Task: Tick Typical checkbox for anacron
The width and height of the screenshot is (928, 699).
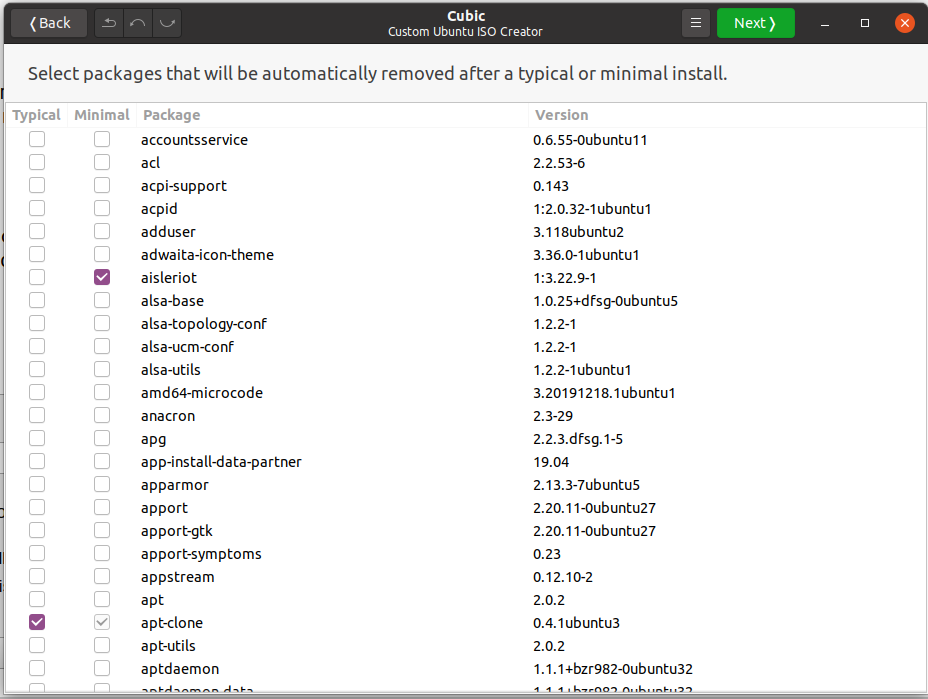Action: point(37,415)
